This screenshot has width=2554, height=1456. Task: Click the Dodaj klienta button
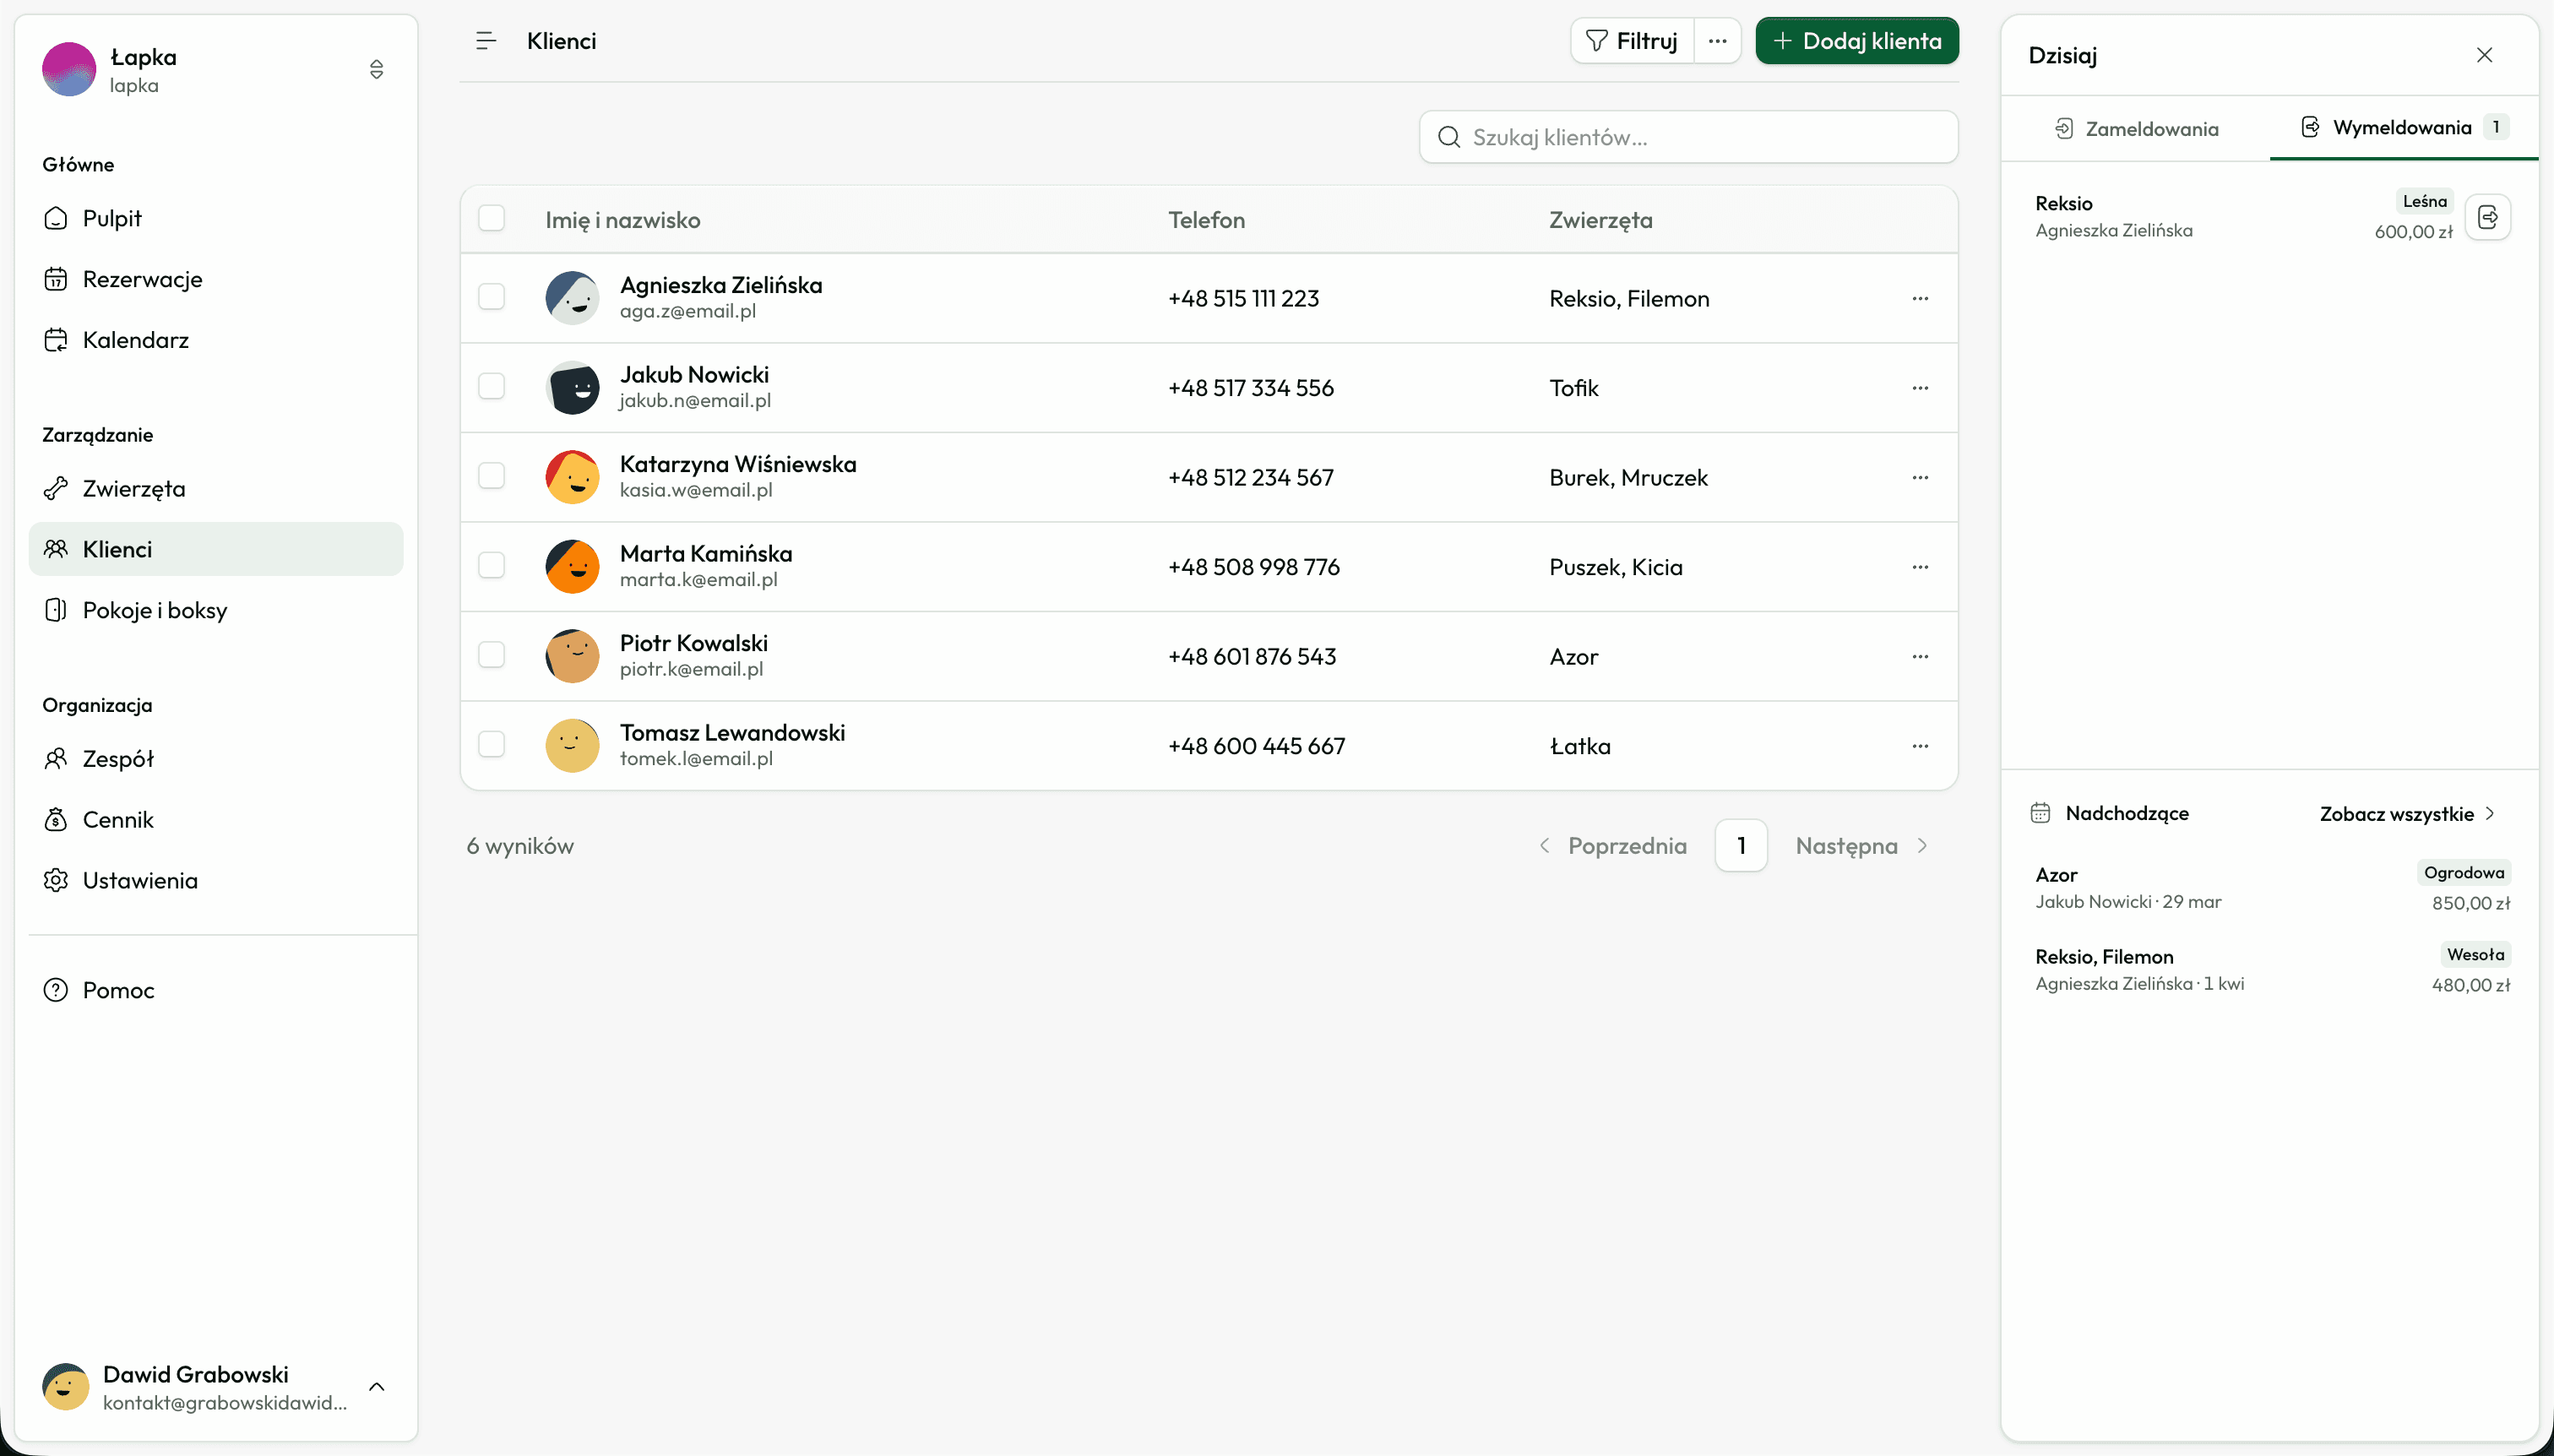1856,41
